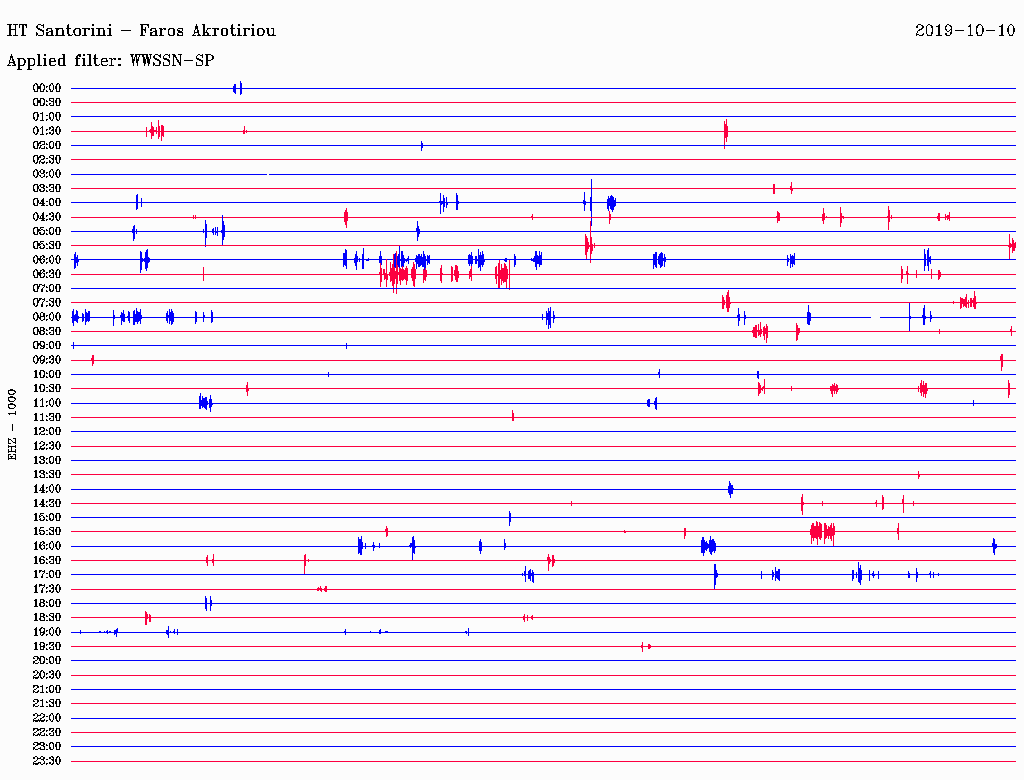Click the 02:30 time label
Image resolution: width=1024 pixels, height=780 pixels.
click(47, 159)
